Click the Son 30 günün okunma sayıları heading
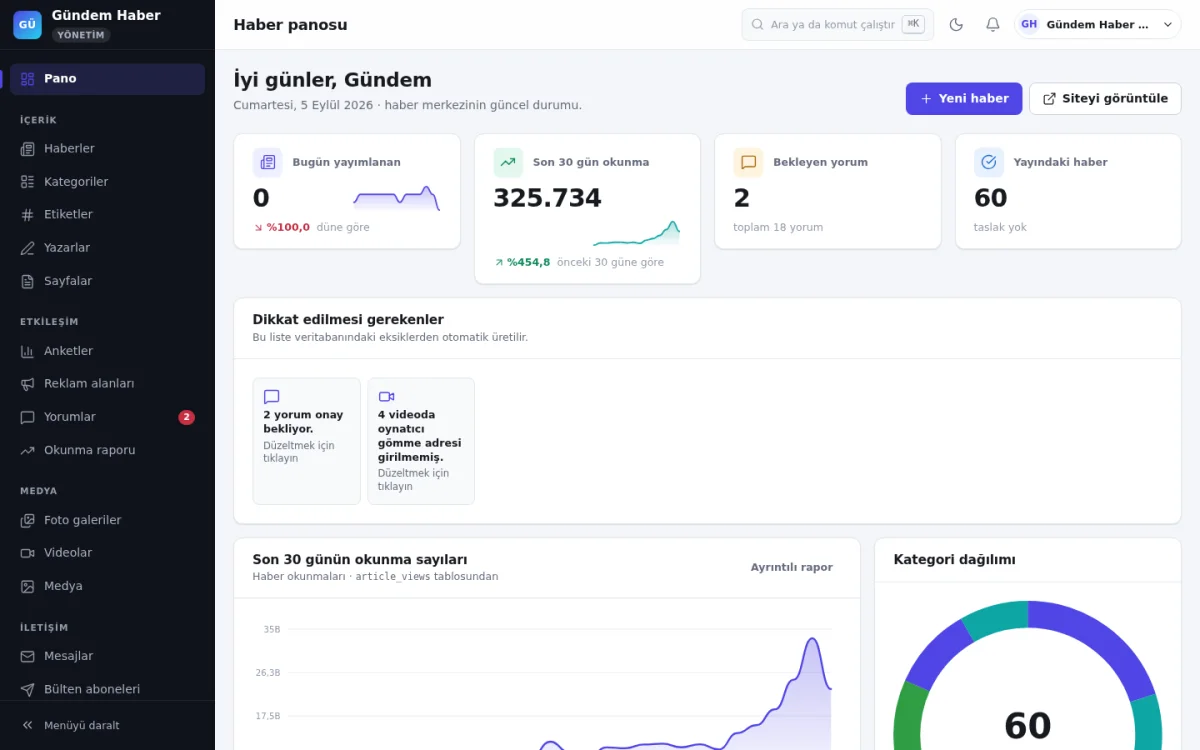 click(360, 560)
